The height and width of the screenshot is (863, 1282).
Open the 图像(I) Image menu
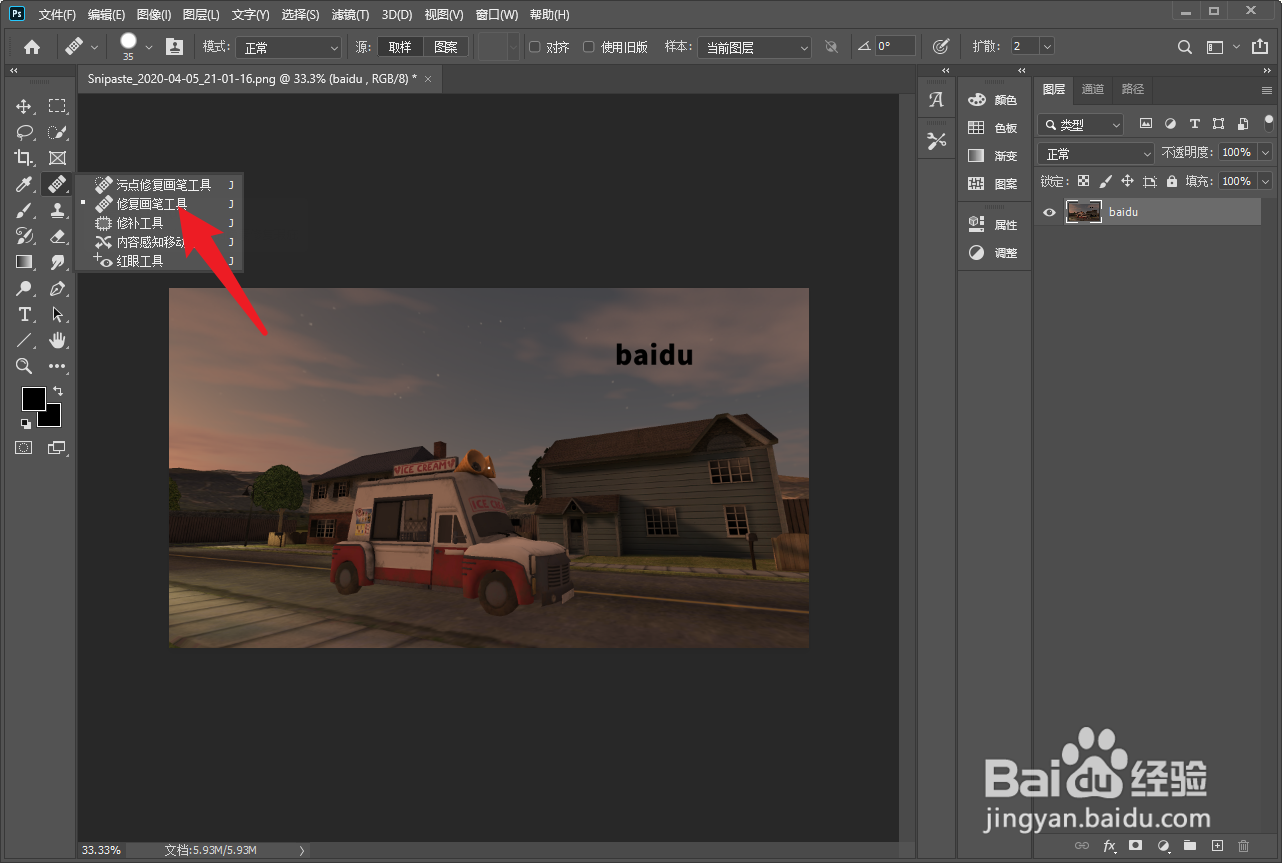[154, 15]
